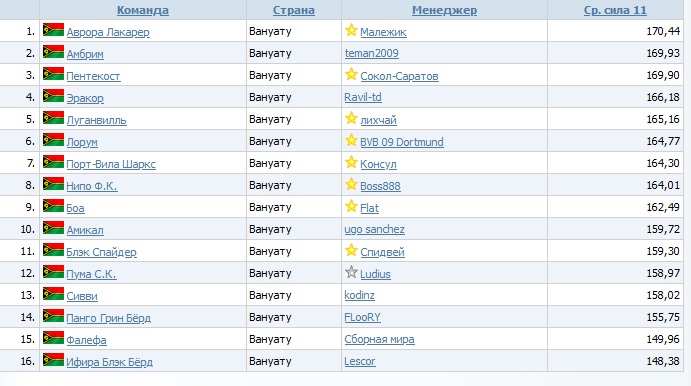Sort by Страна column header
This screenshot has width=691, height=386.
coord(293,10)
